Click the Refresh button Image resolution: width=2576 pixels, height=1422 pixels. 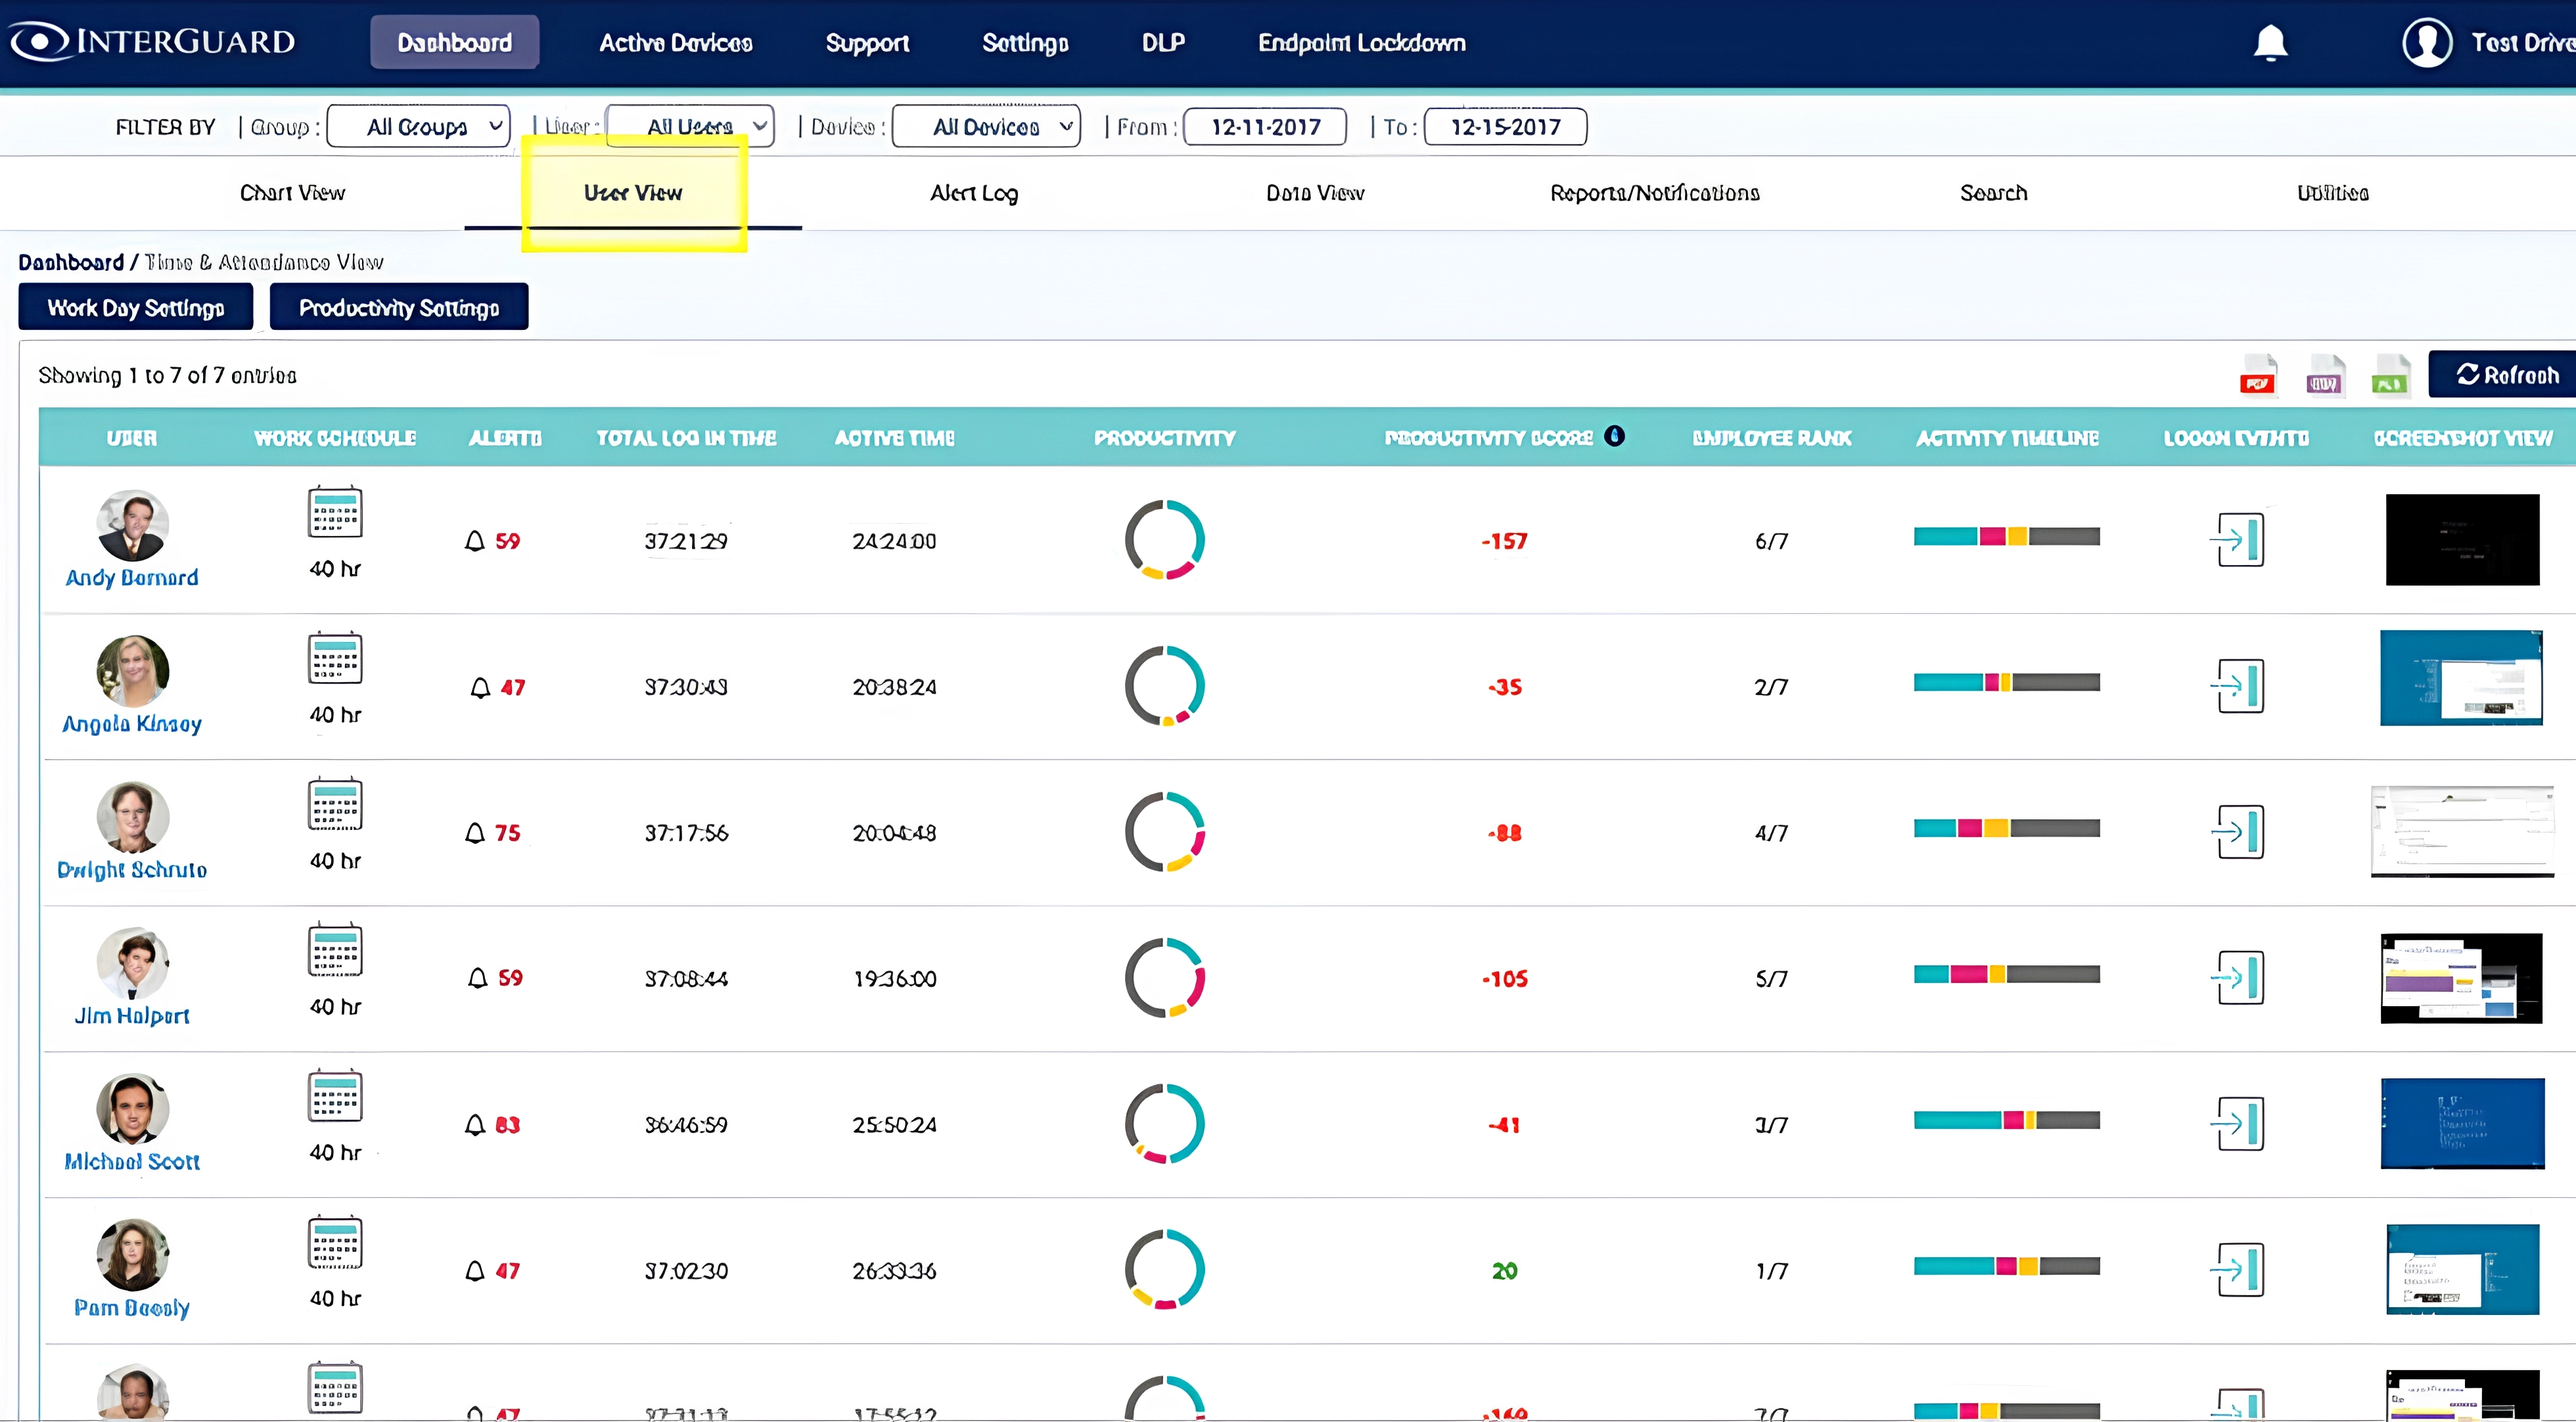coord(2505,374)
